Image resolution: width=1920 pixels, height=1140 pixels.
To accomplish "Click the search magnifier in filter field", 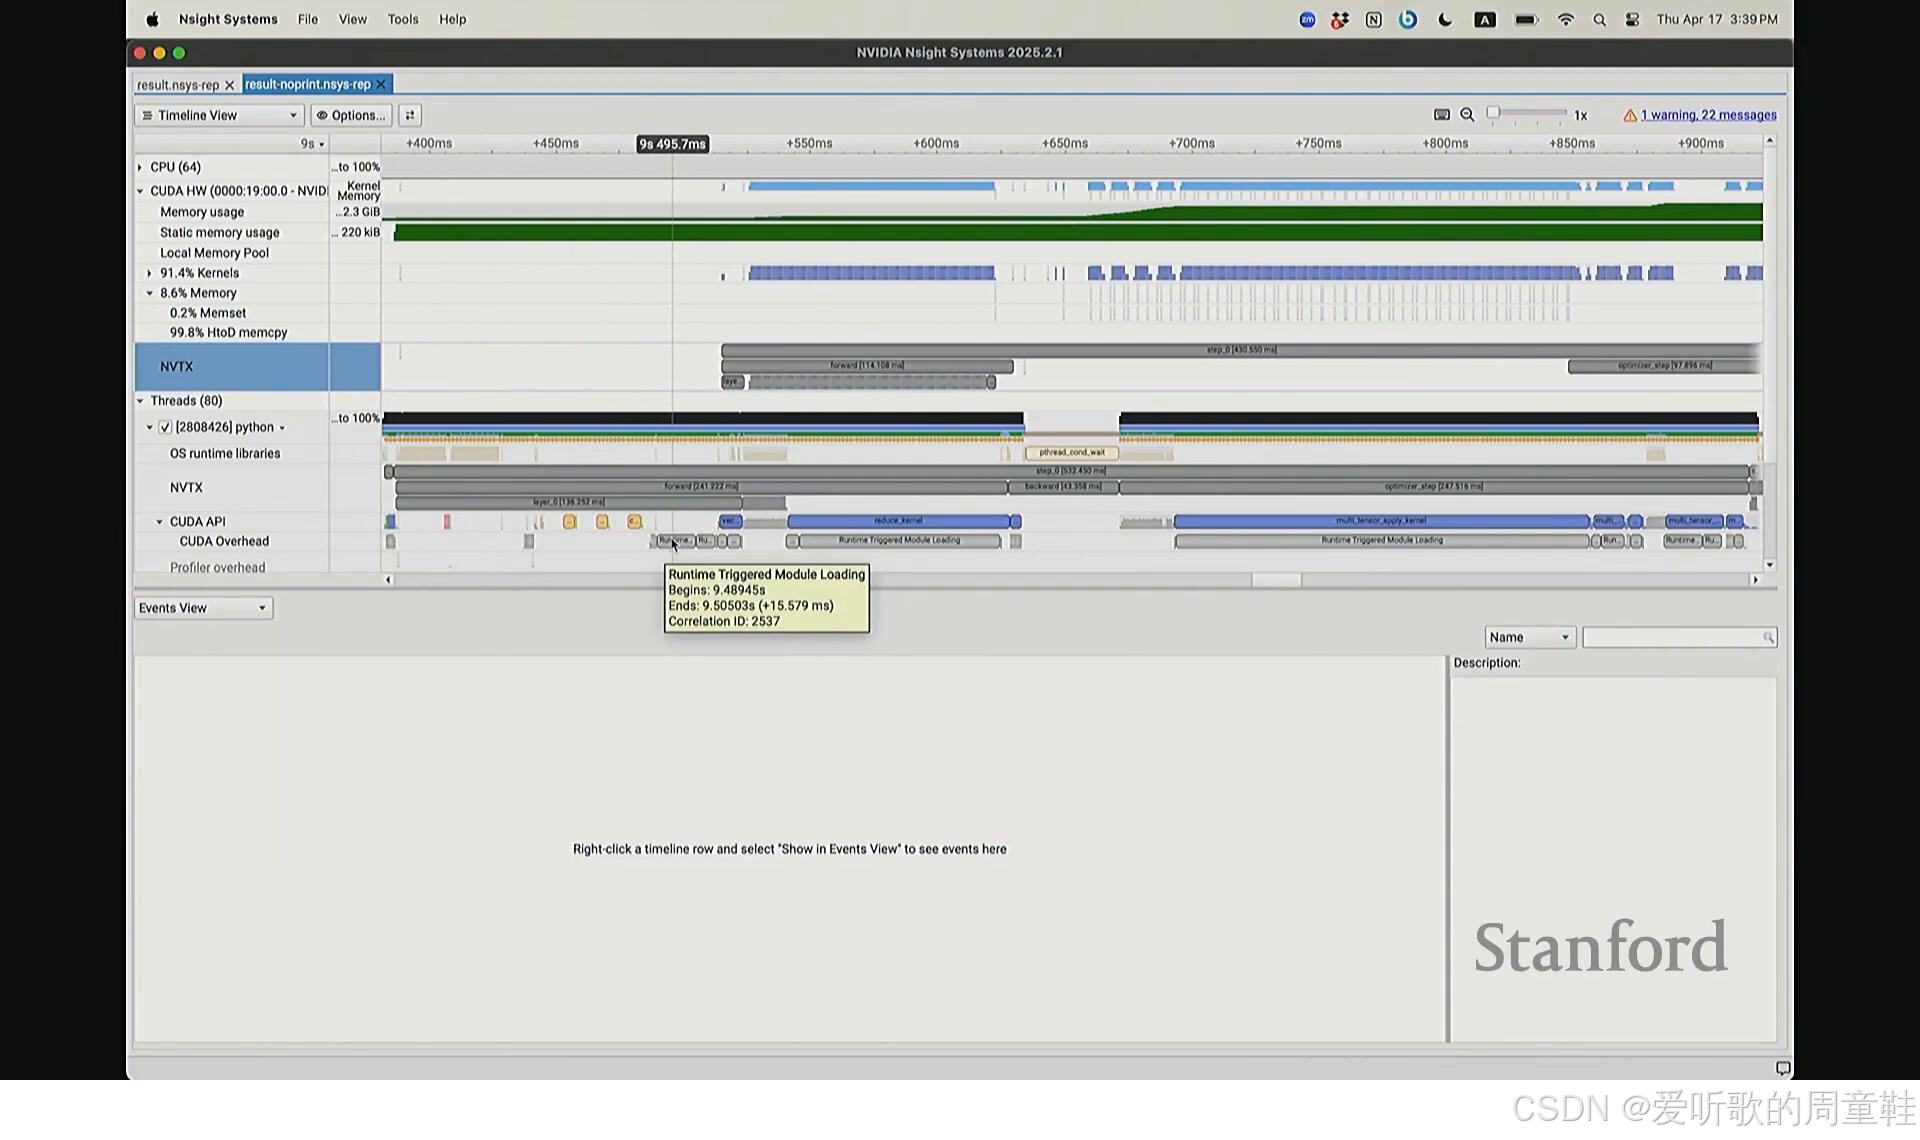I will pos(1767,638).
